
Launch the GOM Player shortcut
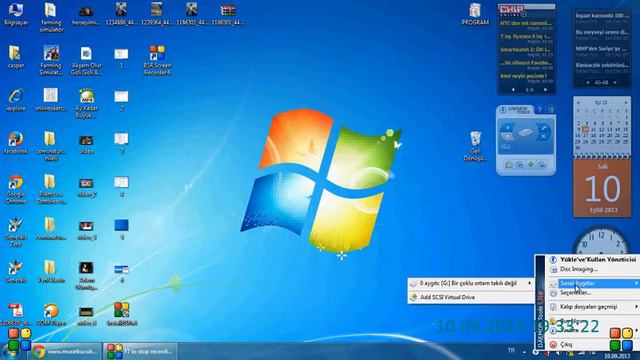[51, 315]
